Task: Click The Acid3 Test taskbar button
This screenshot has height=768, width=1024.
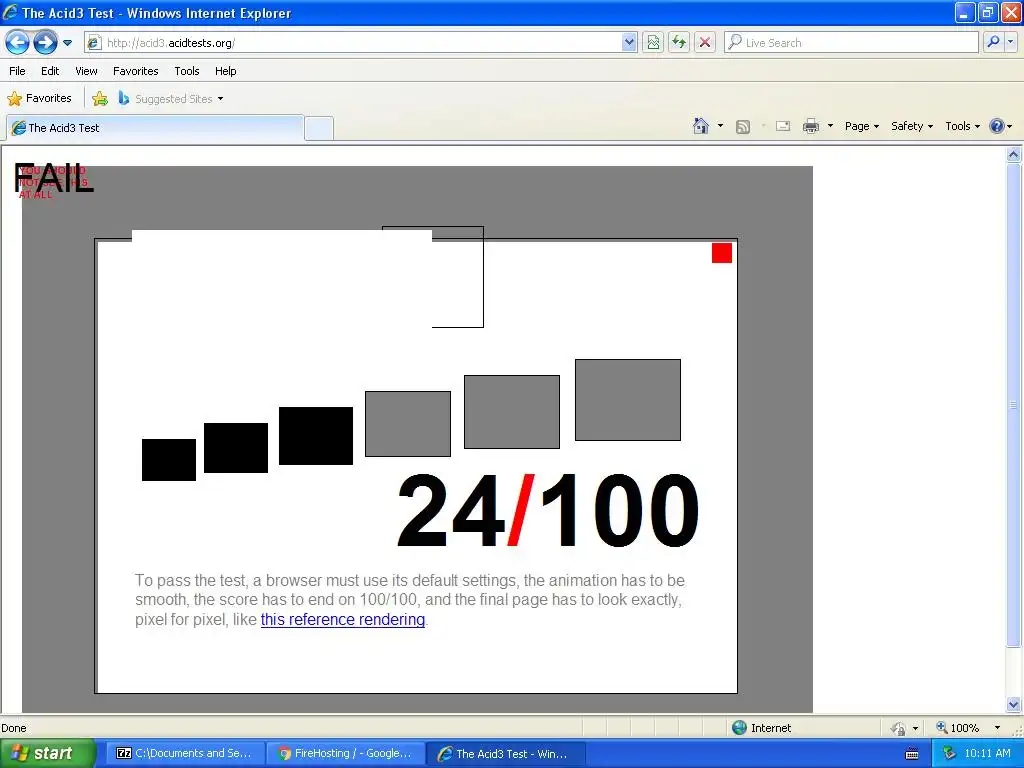Action: pyautogui.click(x=505, y=754)
